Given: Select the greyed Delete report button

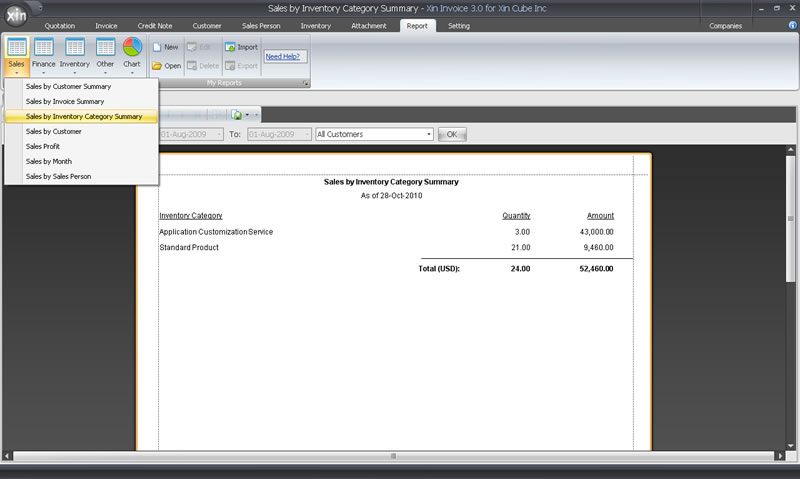Looking at the screenshot, I should point(203,66).
